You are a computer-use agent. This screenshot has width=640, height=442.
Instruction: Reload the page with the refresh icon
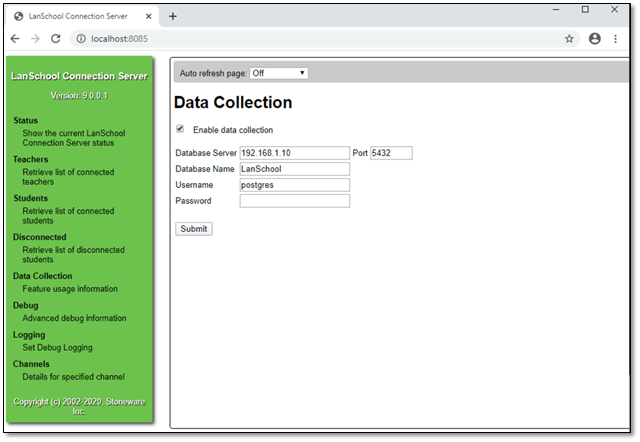click(x=56, y=39)
